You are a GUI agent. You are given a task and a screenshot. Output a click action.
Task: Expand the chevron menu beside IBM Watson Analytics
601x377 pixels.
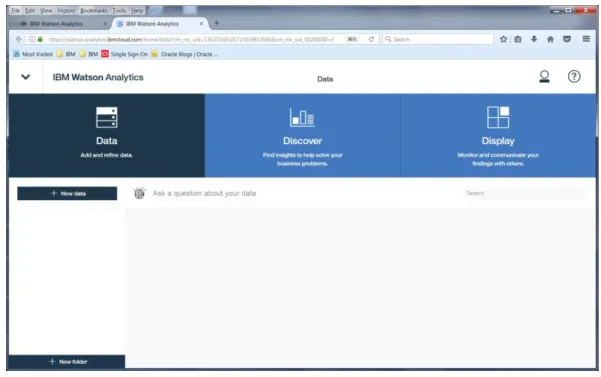[x=26, y=77]
